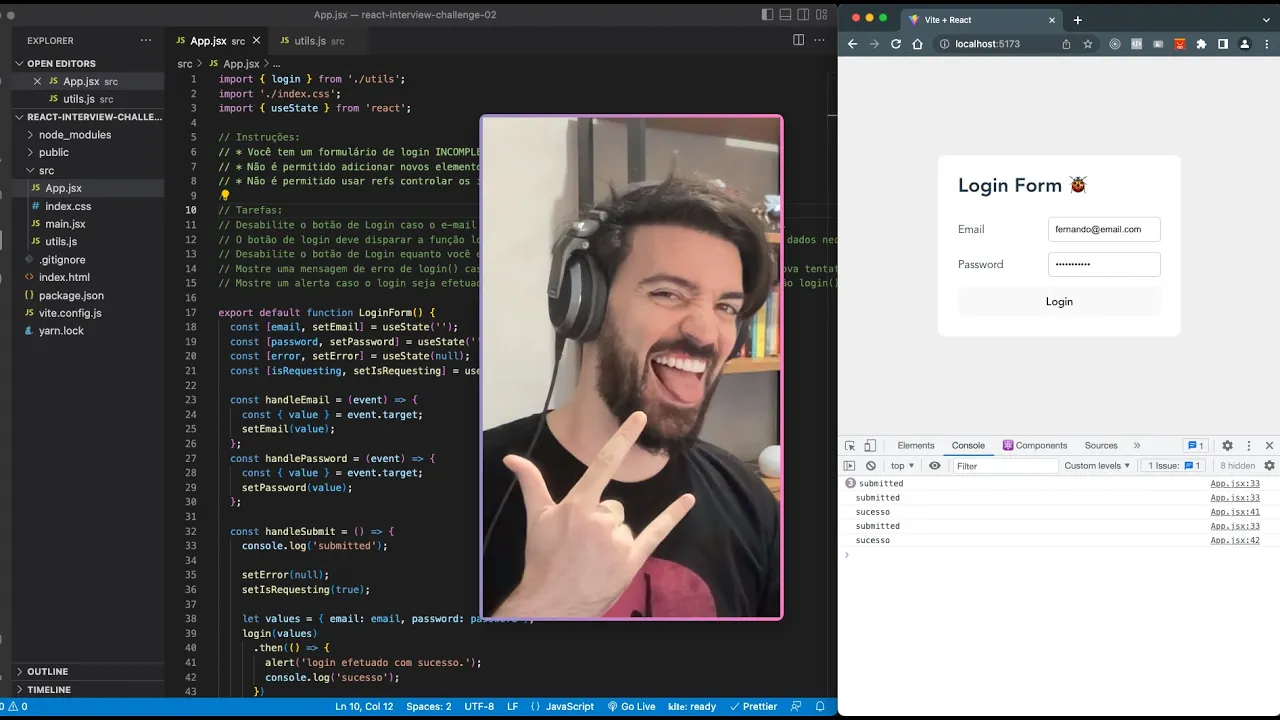Open Chrome three-dot menu
The height and width of the screenshot is (720, 1280).
[x=1266, y=44]
